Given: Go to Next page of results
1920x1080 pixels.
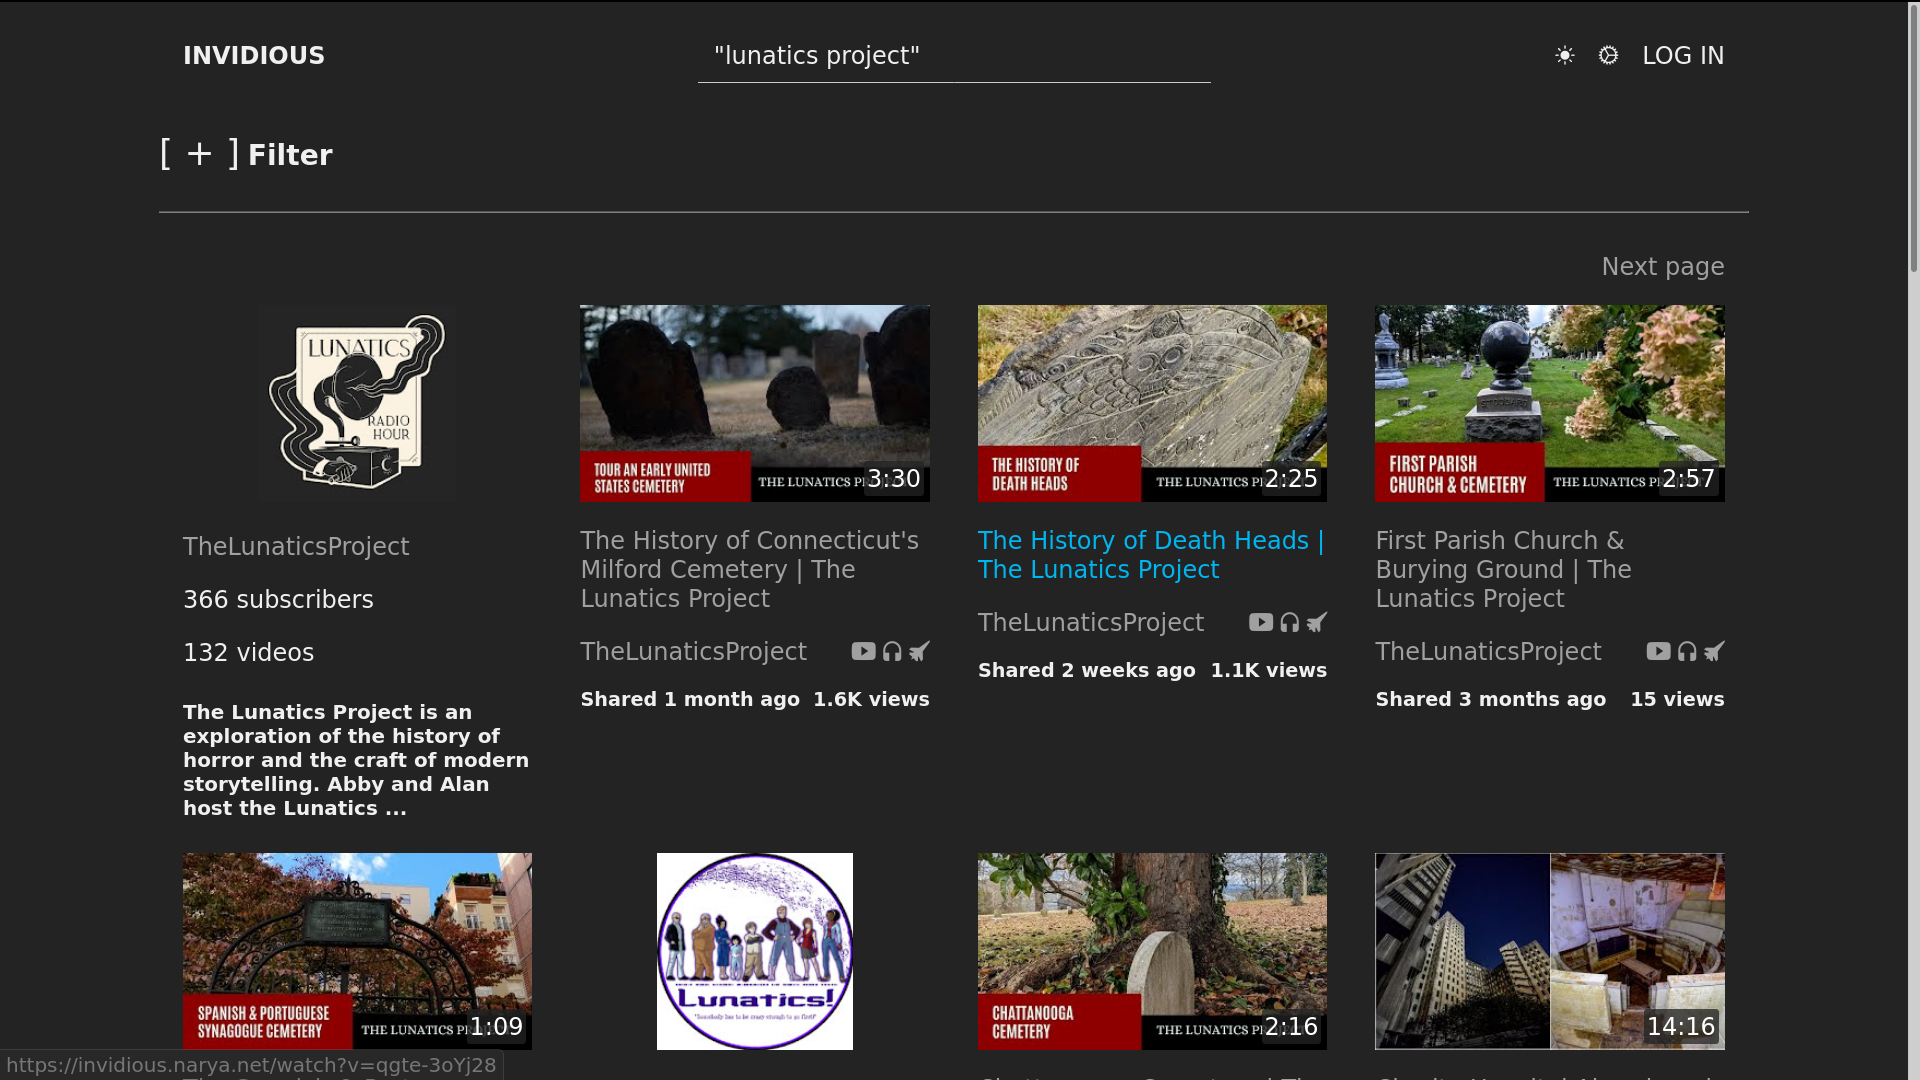Looking at the screenshot, I should 1662,267.
